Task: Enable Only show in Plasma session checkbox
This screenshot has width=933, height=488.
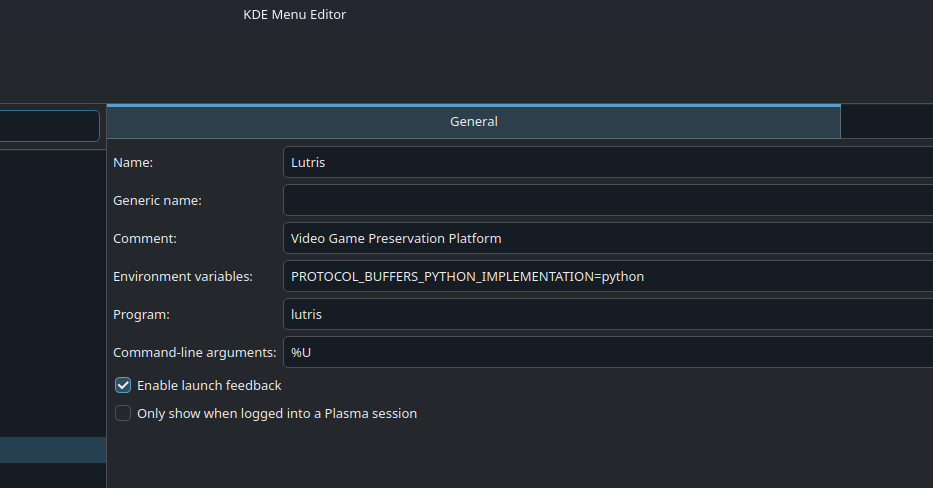Action: coord(123,413)
